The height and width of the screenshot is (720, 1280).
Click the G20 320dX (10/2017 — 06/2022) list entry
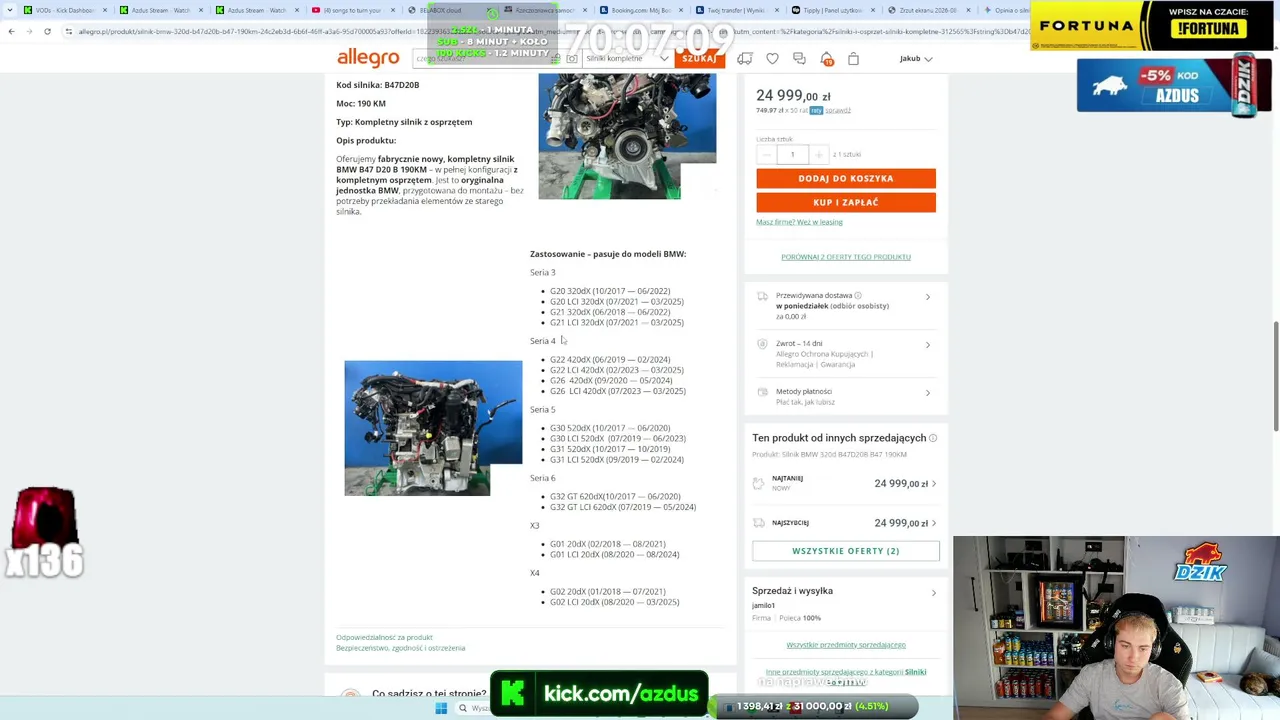pyautogui.click(x=610, y=291)
